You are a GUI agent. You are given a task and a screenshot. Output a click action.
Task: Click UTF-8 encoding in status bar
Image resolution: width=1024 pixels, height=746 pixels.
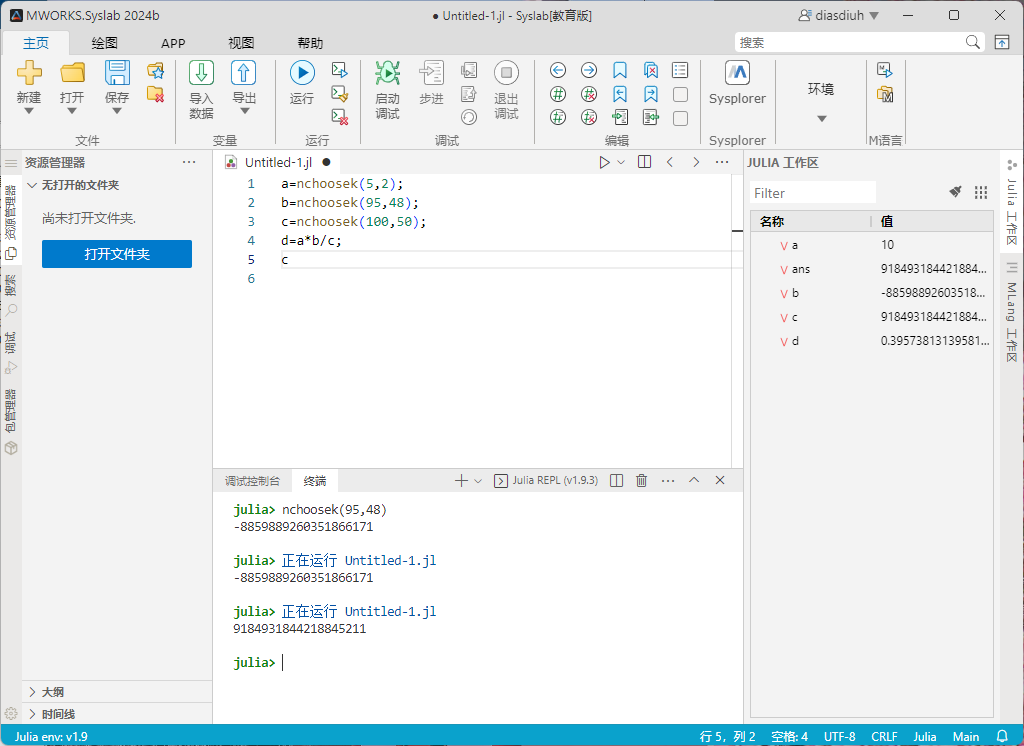[839, 736]
